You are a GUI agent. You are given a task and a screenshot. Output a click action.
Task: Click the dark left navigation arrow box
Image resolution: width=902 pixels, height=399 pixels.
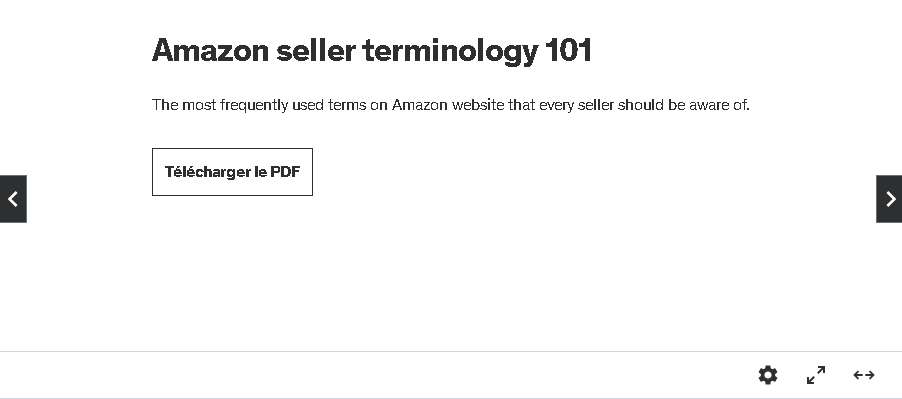click(13, 199)
